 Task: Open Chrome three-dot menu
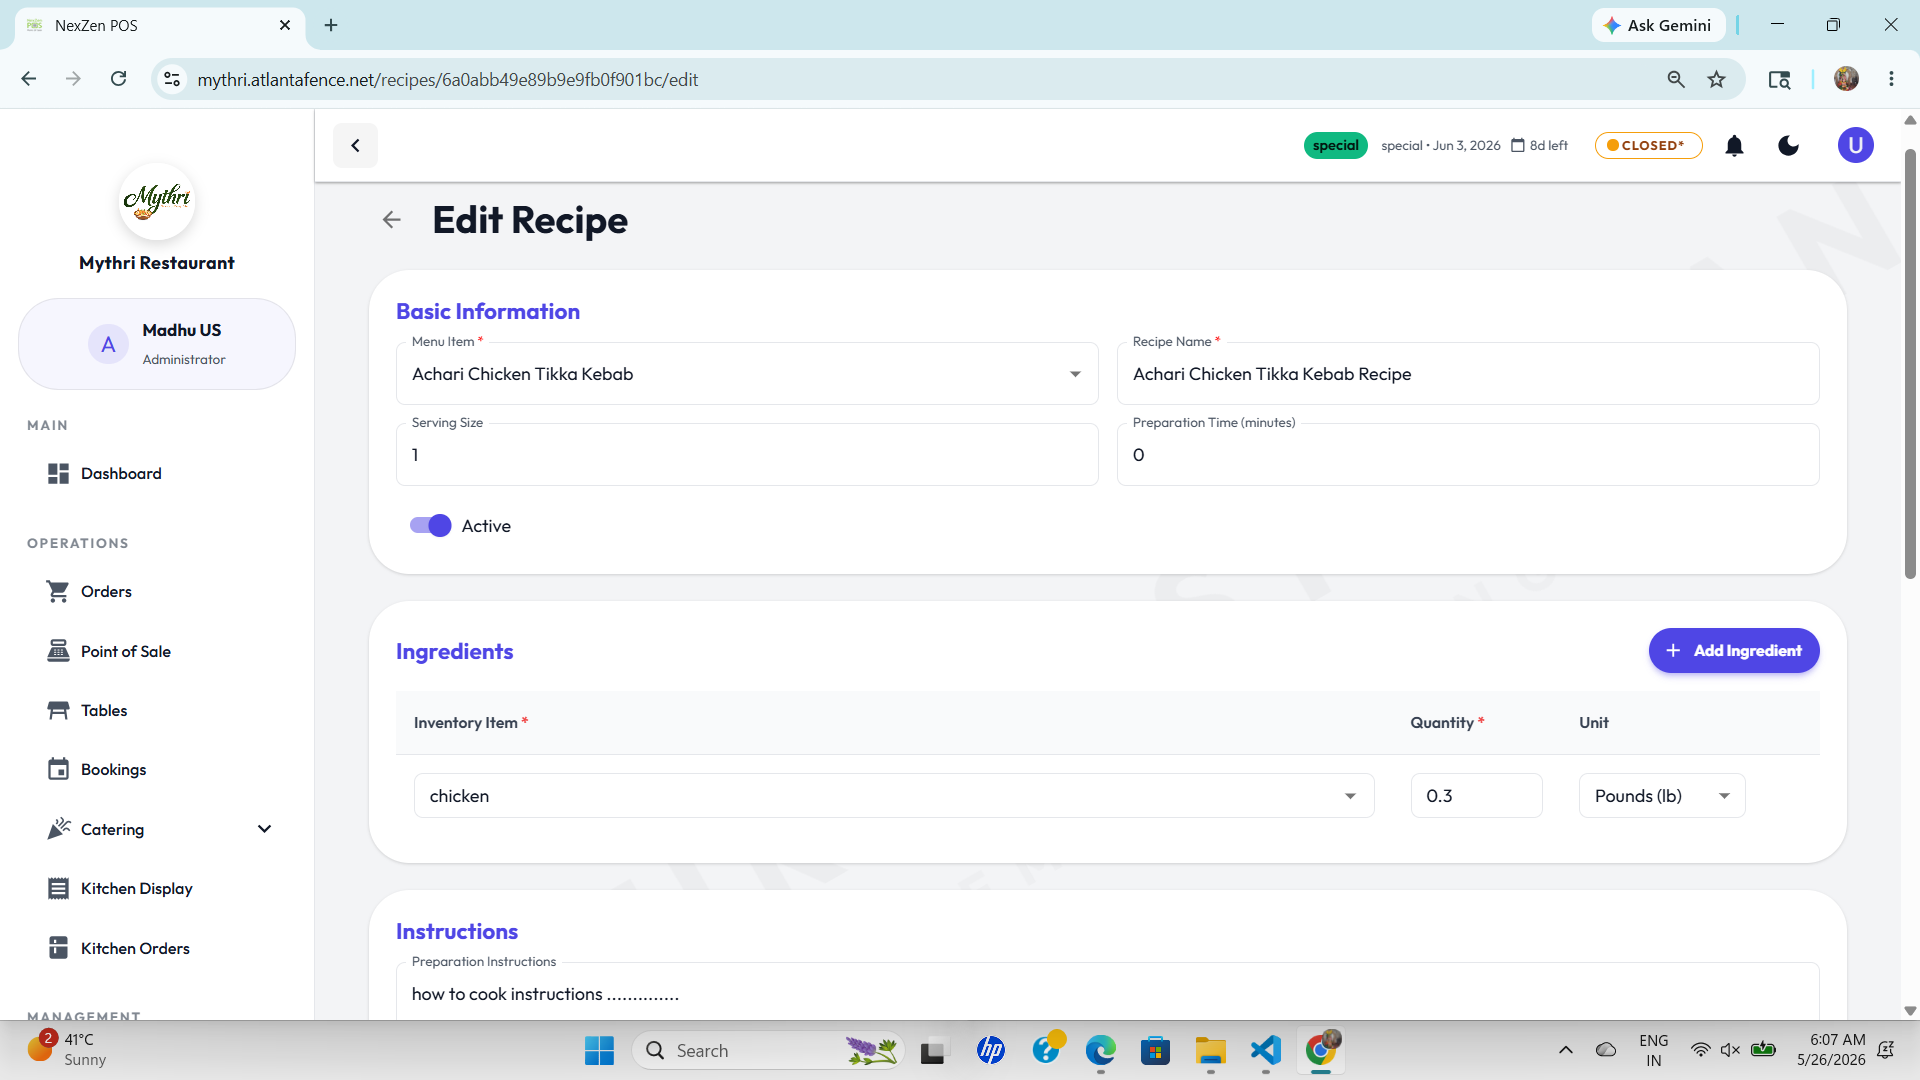point(1891,79)
